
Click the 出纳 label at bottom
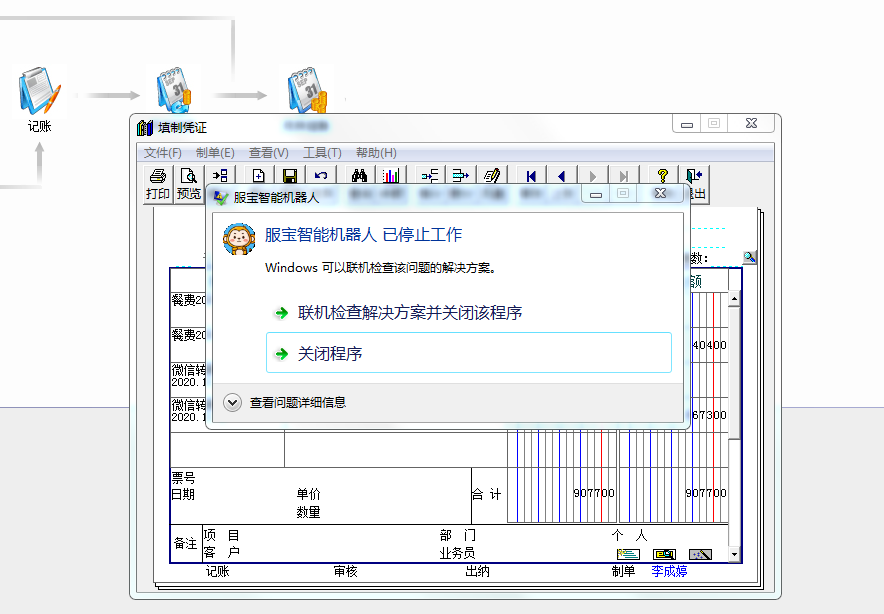477,571
